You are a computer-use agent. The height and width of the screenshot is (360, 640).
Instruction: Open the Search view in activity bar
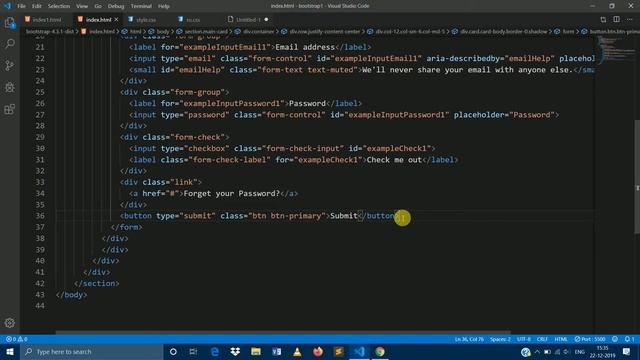[10, 44]
